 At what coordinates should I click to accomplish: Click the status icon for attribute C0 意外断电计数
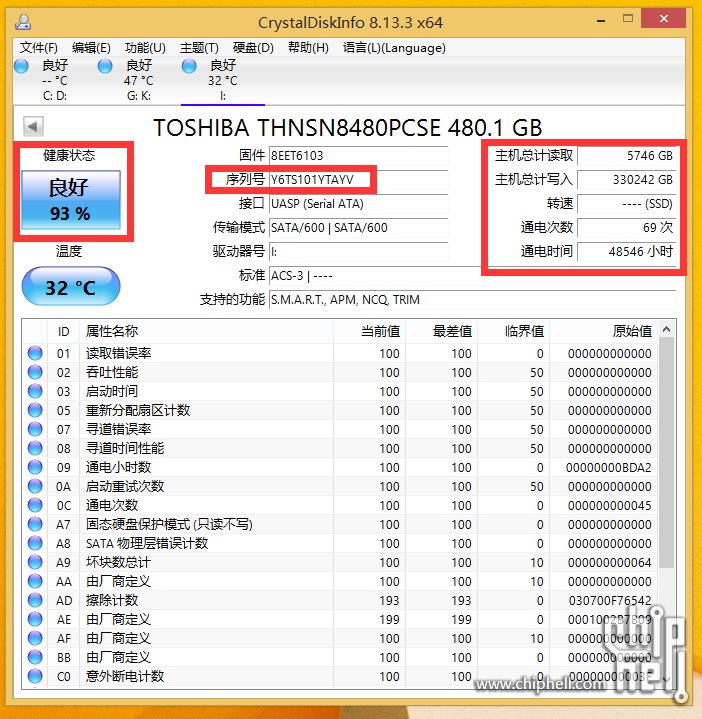coord(35,676)
